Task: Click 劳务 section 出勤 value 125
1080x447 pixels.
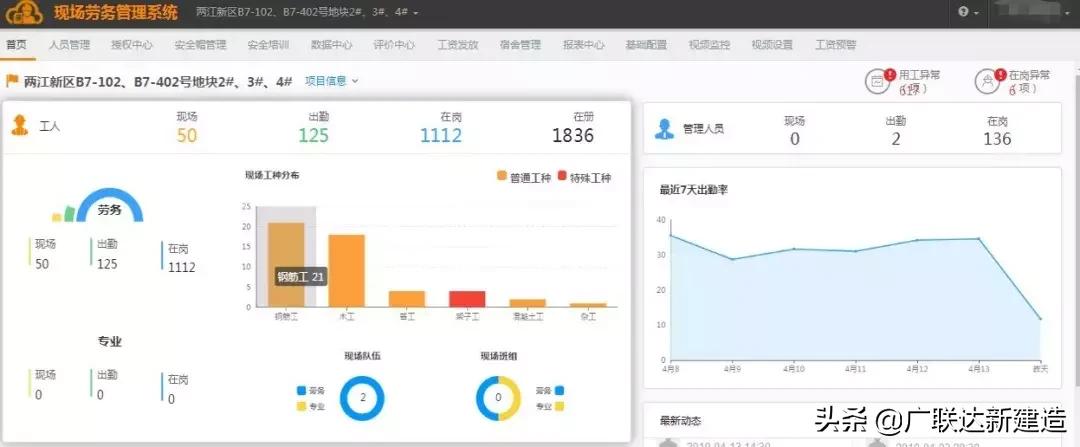Action: 107,264
